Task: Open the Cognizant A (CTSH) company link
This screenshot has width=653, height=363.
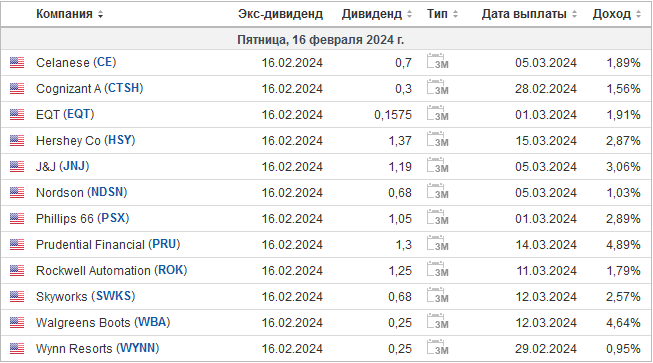Action: (x=90, y=88)
